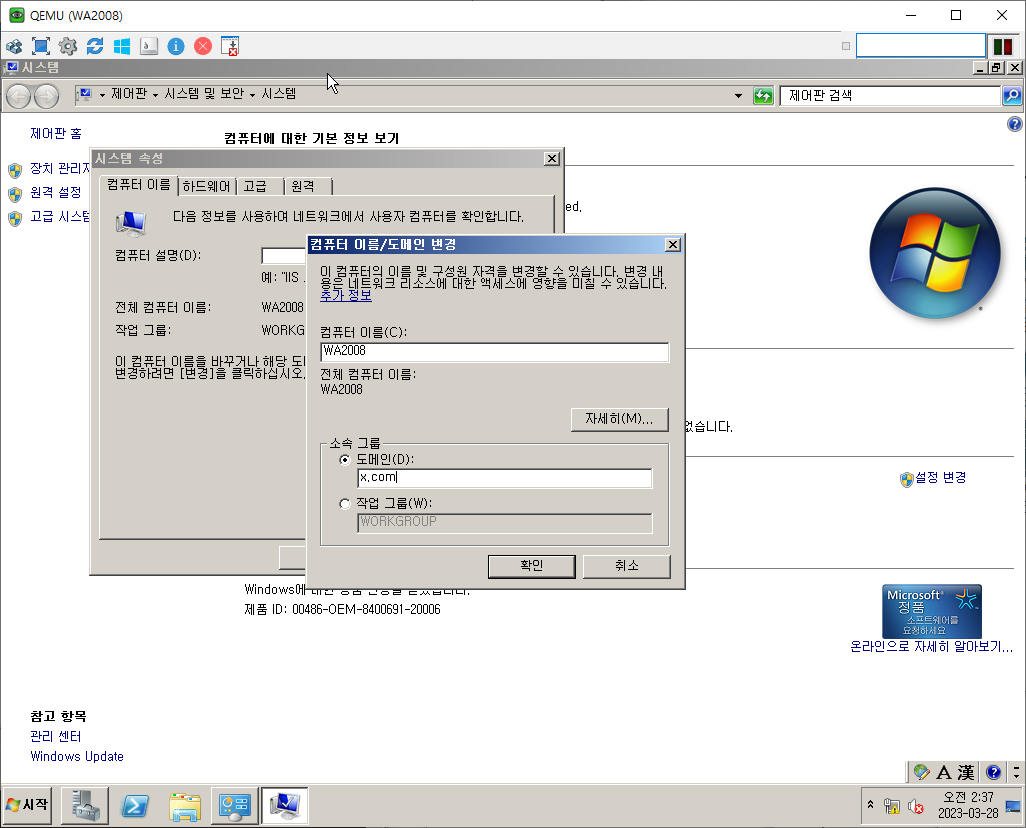Open the blue help question mark icon
Screen dimensions: 1026x828
click(1014, 124)
